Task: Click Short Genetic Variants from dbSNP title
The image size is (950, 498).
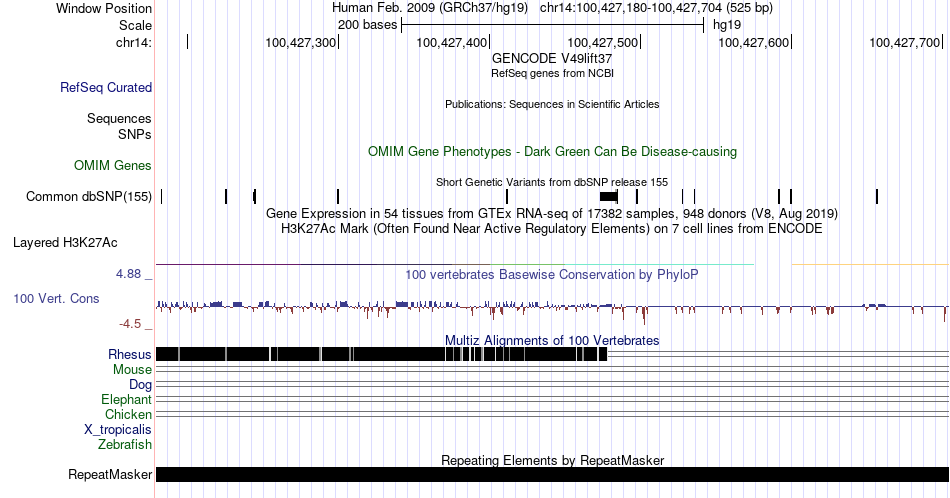Action: tap(552, 182)
